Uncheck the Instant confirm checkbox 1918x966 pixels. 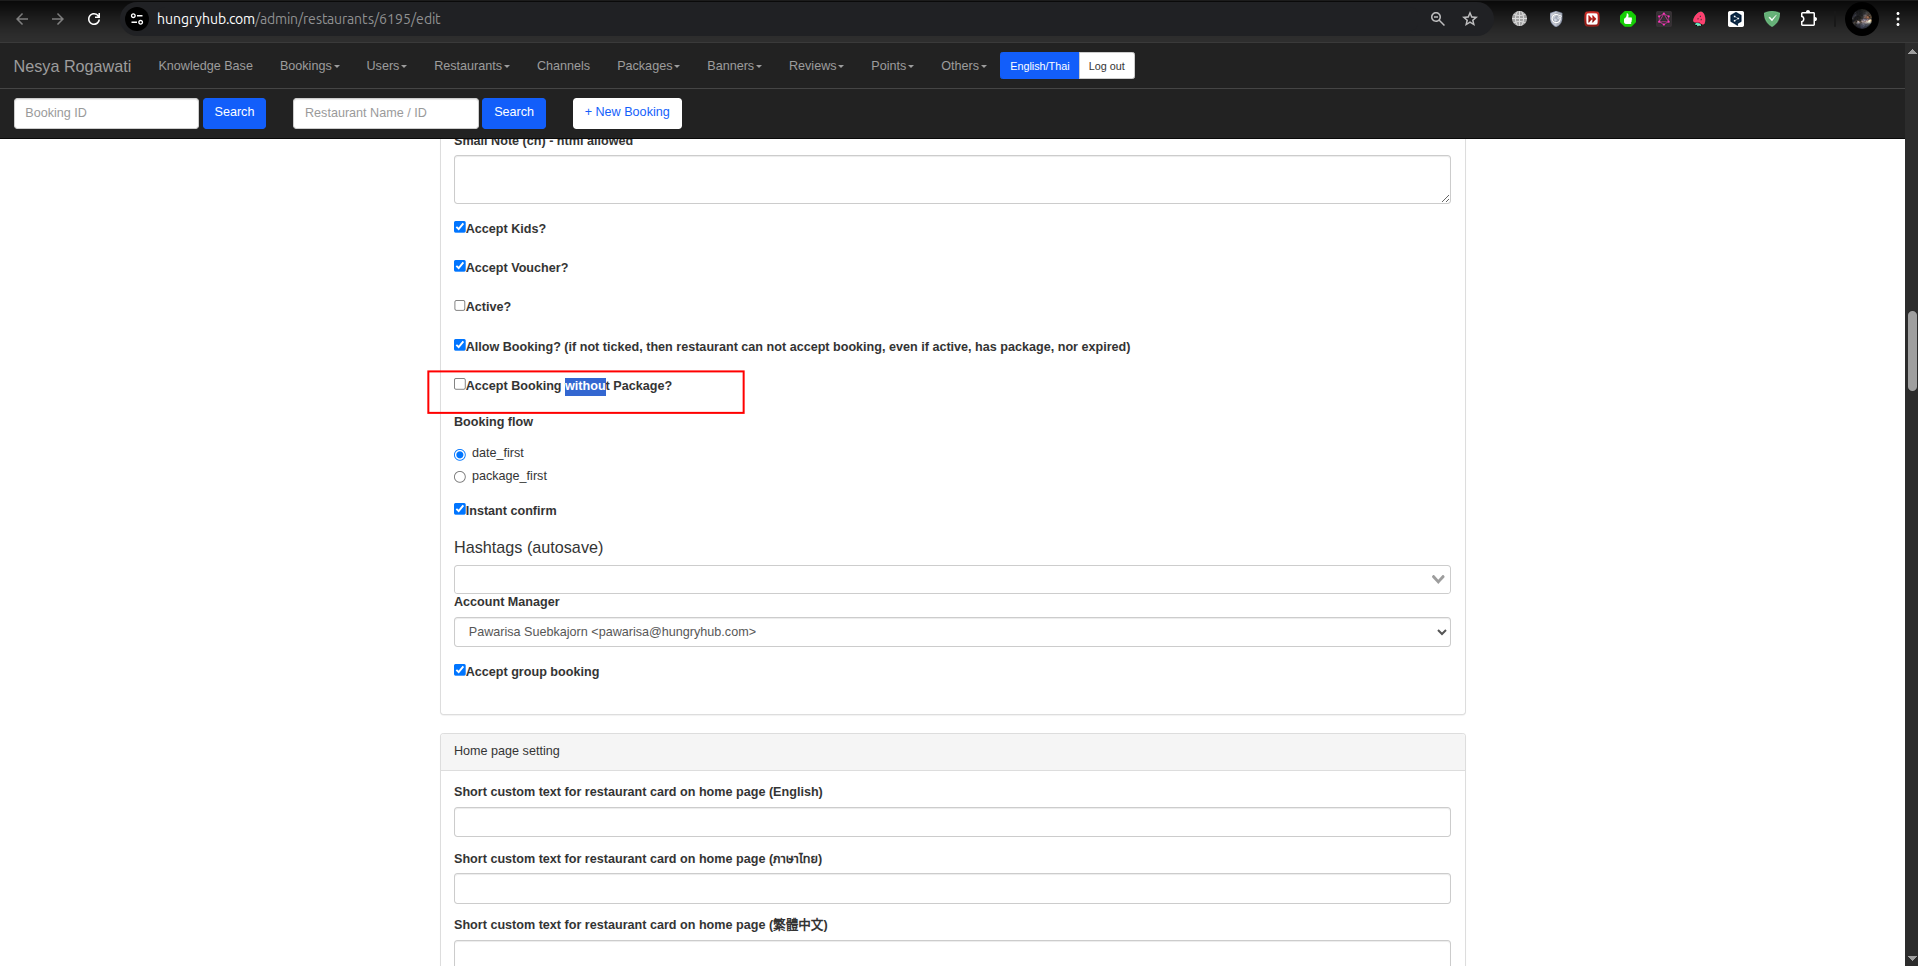[460, 509]
